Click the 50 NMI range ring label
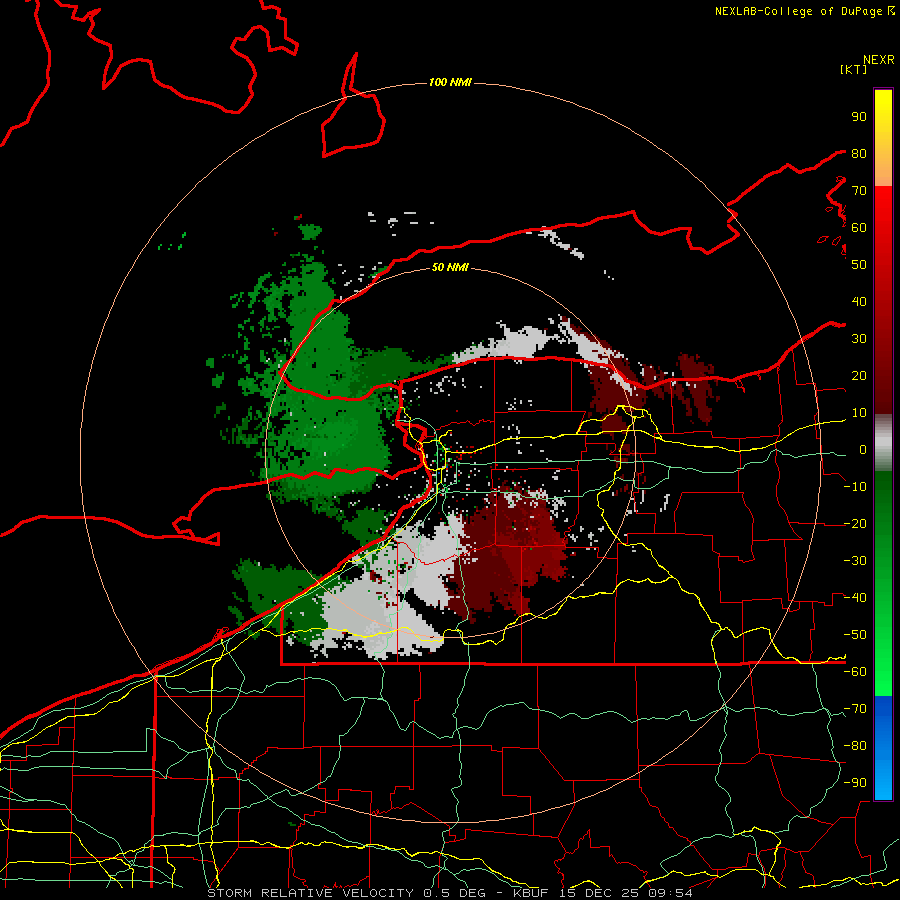The width and height of the screenshot is (900, 900). click(x=449, y=267)
